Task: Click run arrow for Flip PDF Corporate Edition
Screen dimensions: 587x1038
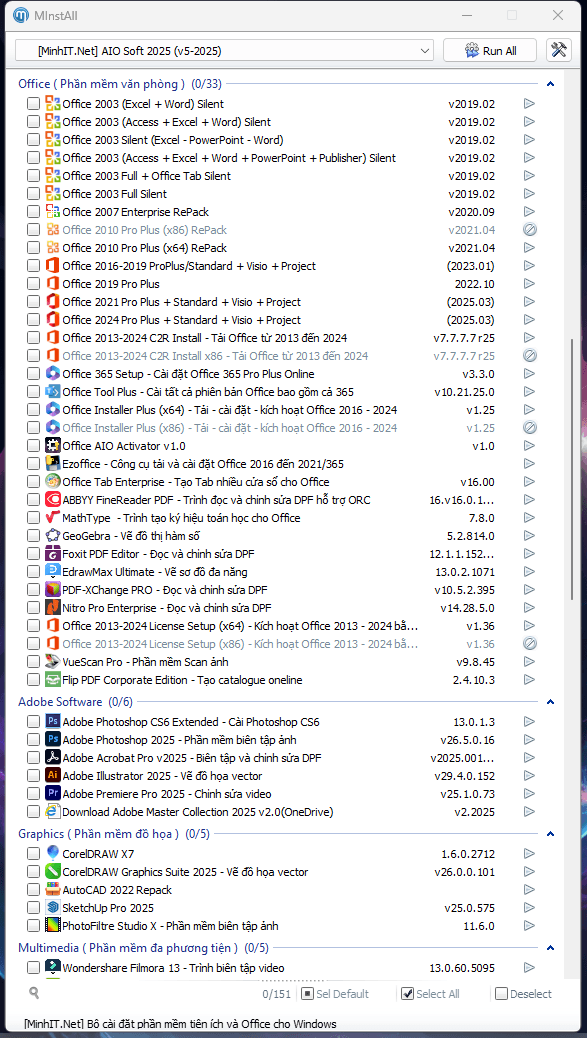Action: (x=529, y=679)
